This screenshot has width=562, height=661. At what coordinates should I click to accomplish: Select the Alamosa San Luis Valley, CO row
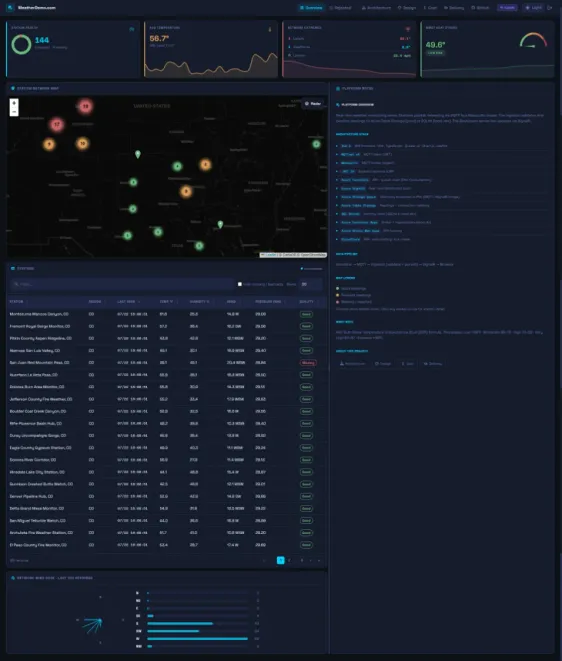click(167, 351)
